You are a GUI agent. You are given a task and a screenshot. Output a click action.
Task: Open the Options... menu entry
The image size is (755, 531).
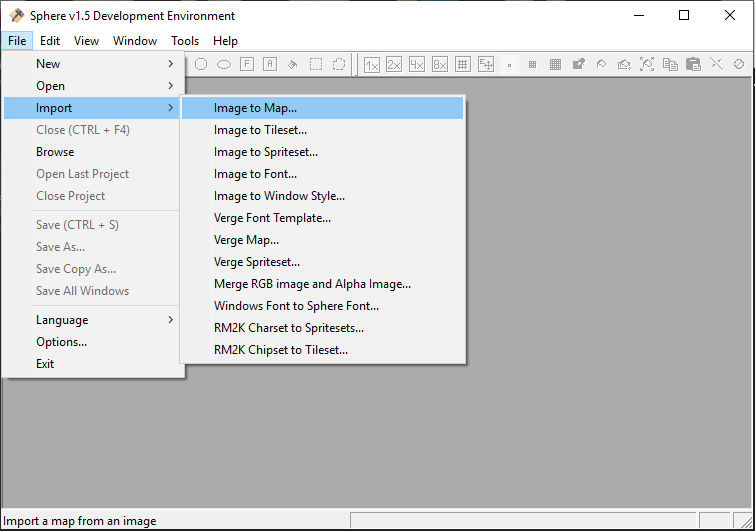point(61,342)
